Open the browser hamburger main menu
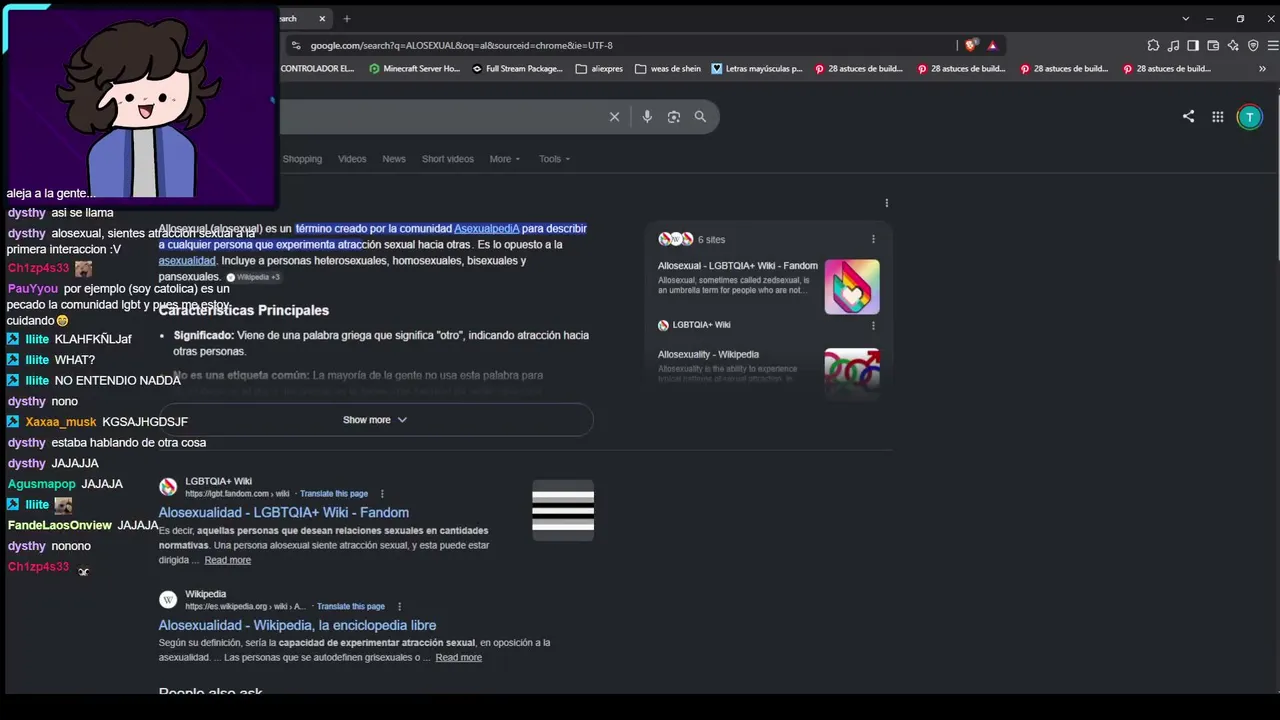The image size is (1280, 720). click(x=1273, y=45)
